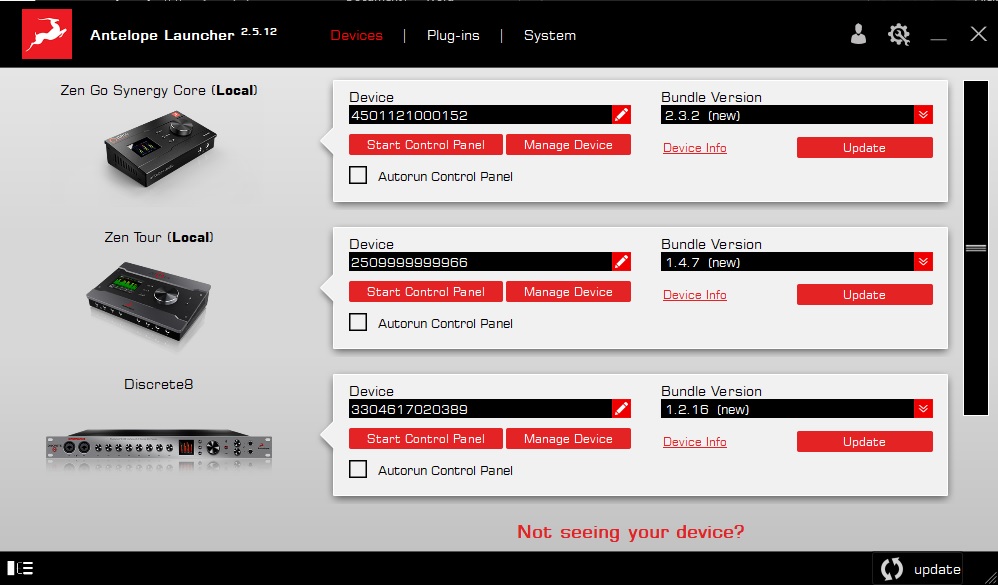998x585 pixels.
Task: Select the Zen Tour device image
Action: (x=148, y=304)
